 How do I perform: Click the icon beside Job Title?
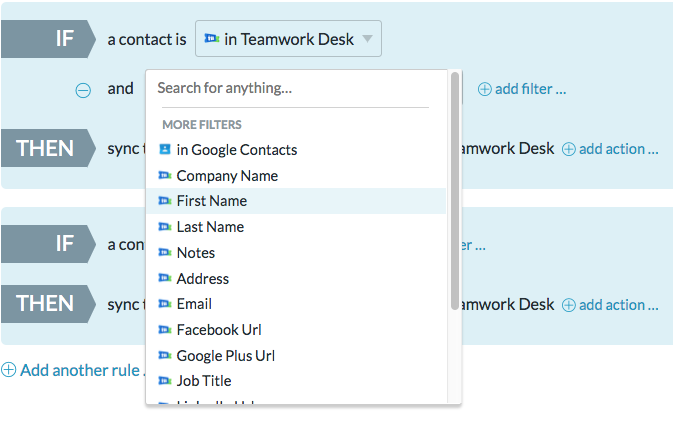tap(165, 381)
